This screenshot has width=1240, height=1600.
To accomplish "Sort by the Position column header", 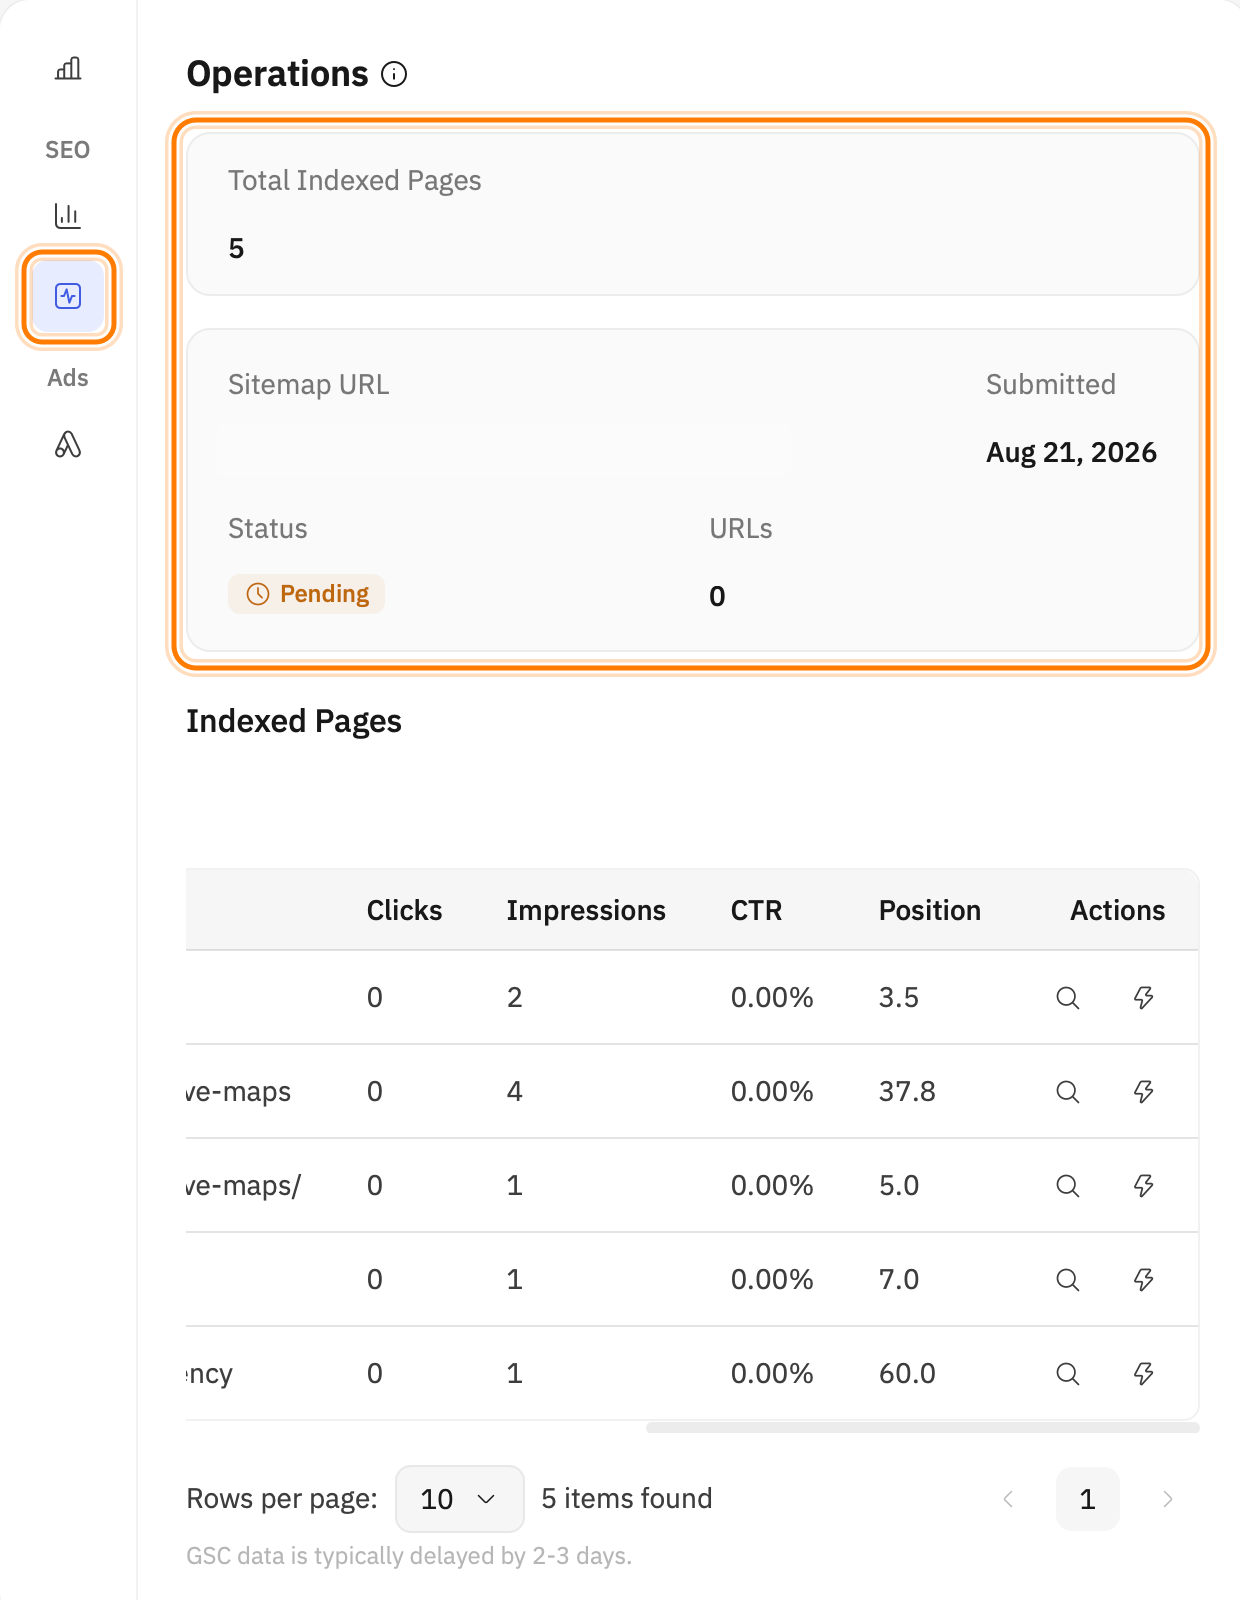I will pos(930,910).
